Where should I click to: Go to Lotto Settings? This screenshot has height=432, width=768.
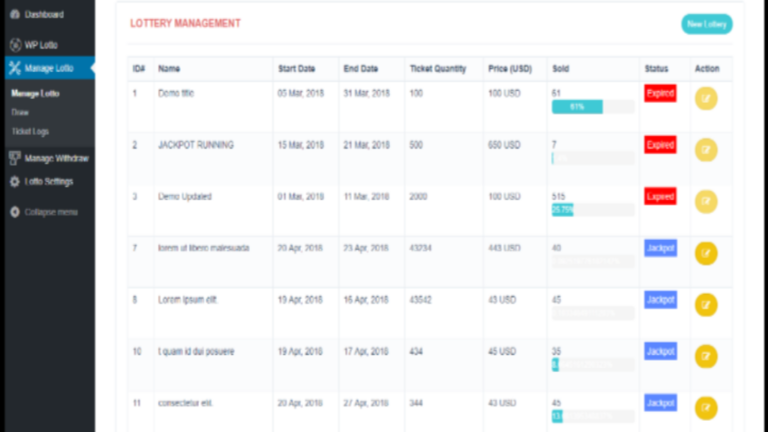coord(48,182)
